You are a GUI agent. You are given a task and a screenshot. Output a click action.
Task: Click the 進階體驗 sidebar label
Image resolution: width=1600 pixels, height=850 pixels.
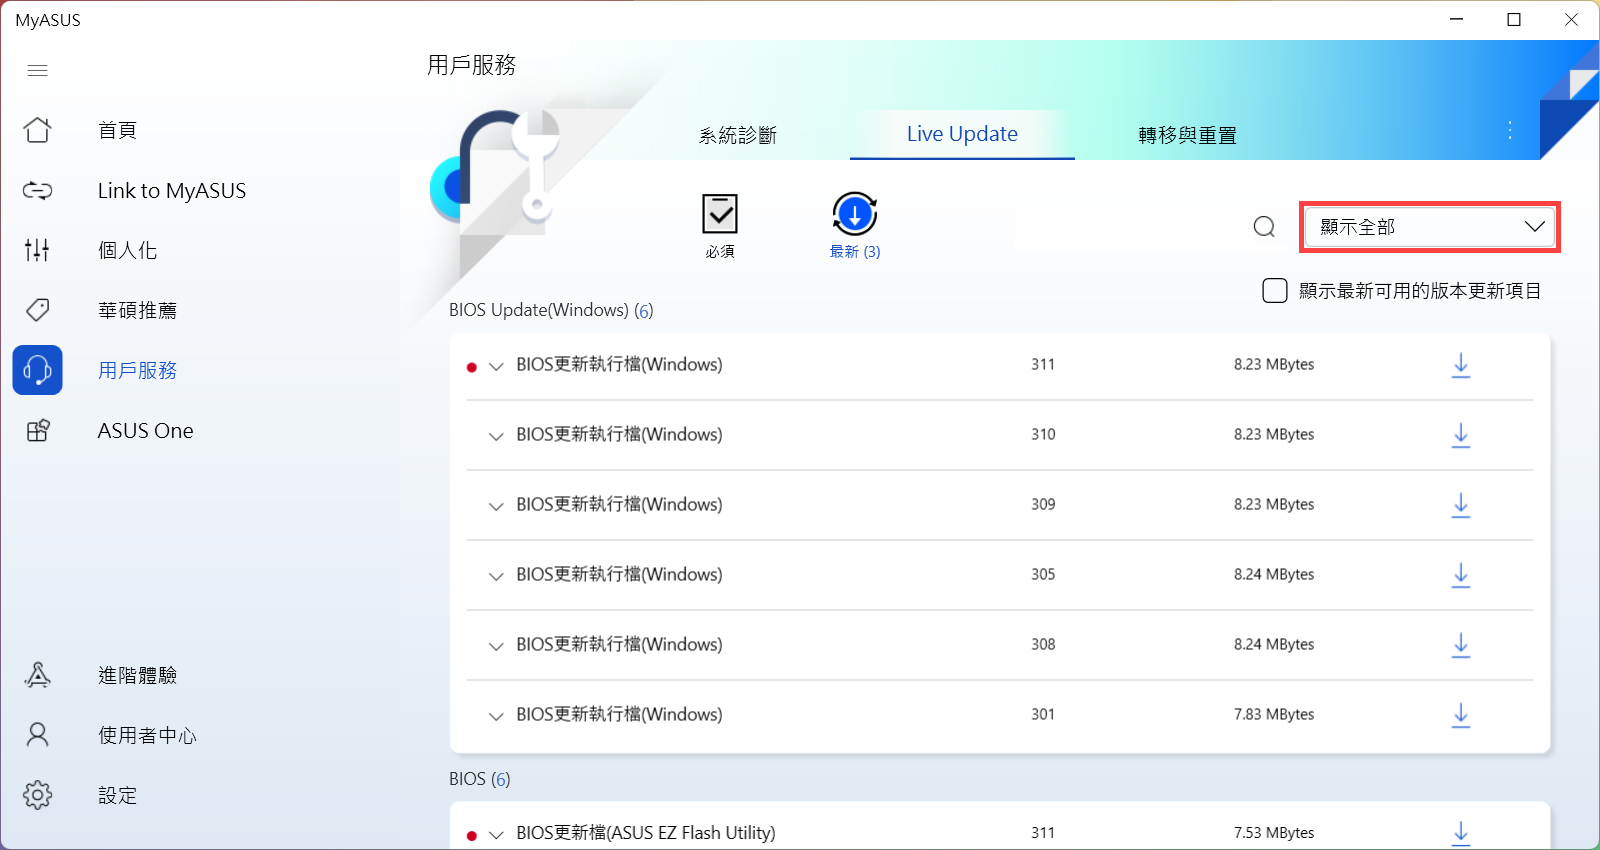[137, 675]
